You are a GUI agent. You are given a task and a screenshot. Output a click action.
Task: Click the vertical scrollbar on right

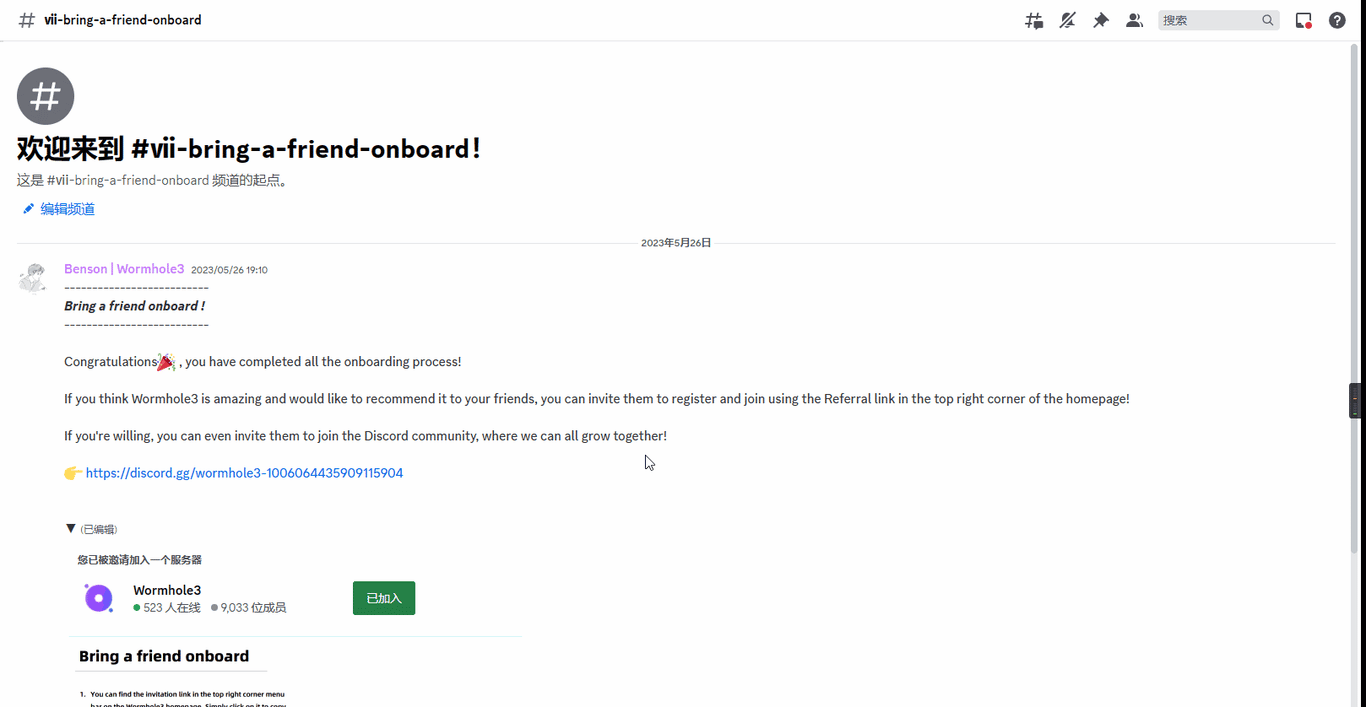point(1355,298)
